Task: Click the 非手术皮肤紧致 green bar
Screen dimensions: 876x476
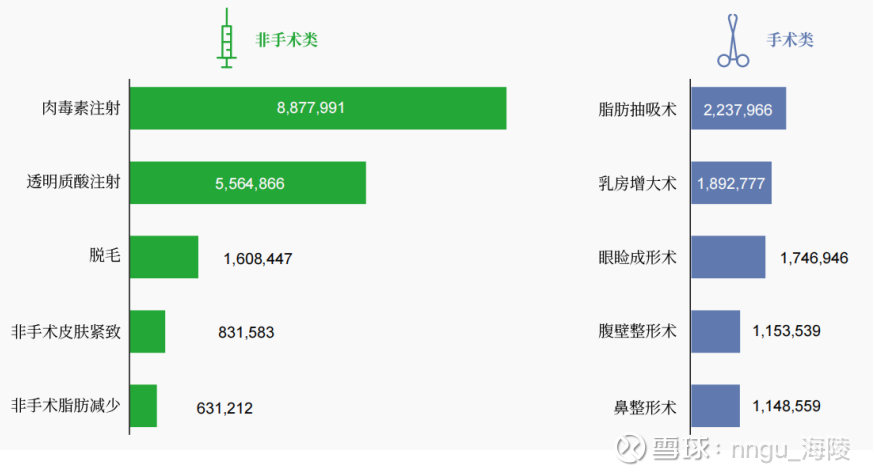Action: (x=148, y=332)
